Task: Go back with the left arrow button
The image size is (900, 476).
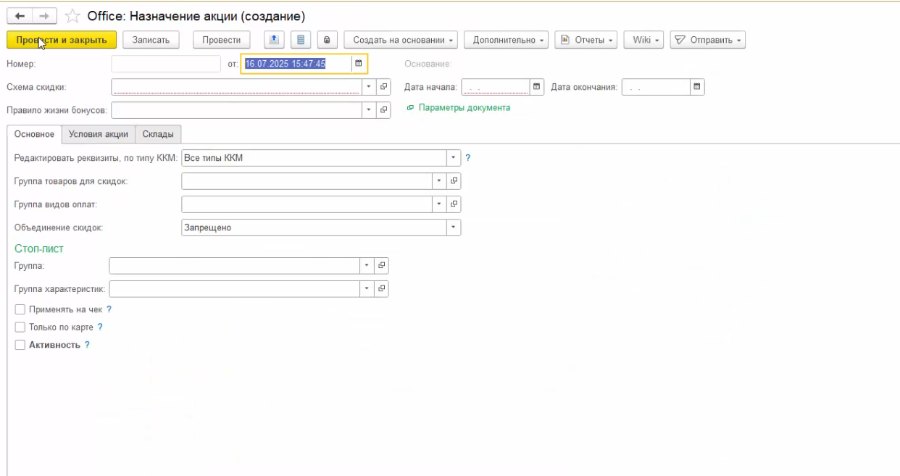Action: coord(20,16)
